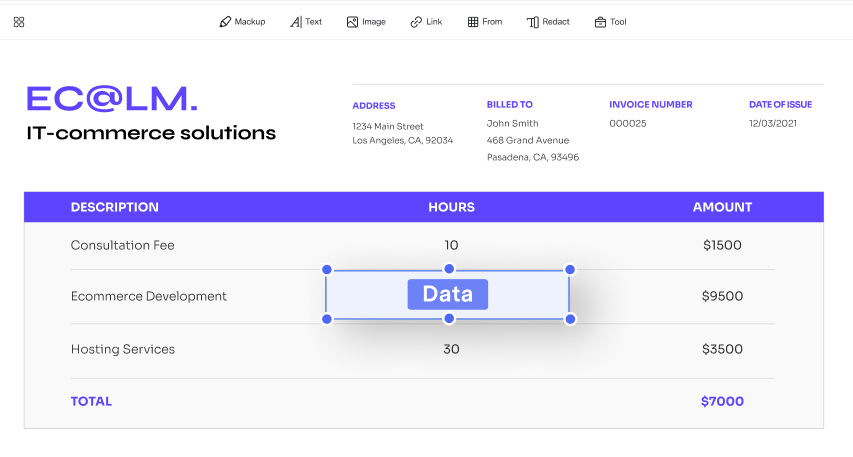
Task: Select the $7000 total amount
Action: coord(722,401)
